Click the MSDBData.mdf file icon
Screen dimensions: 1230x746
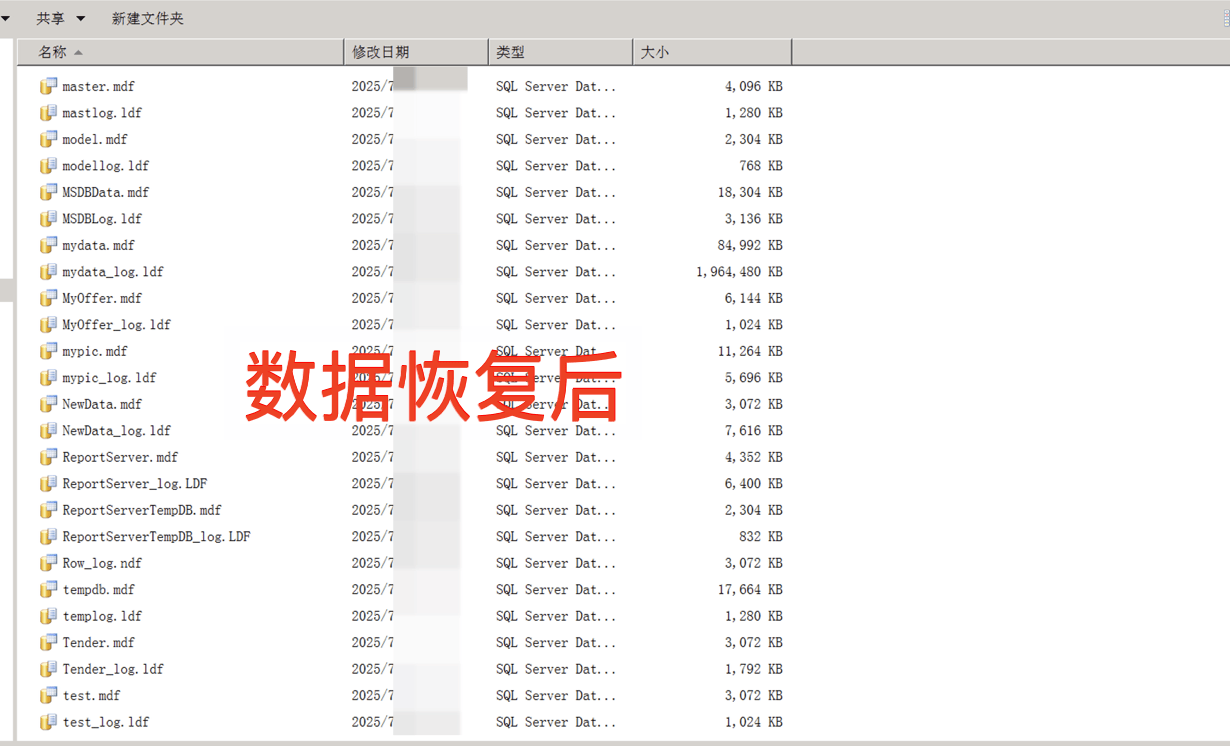(x=48, y=192)
